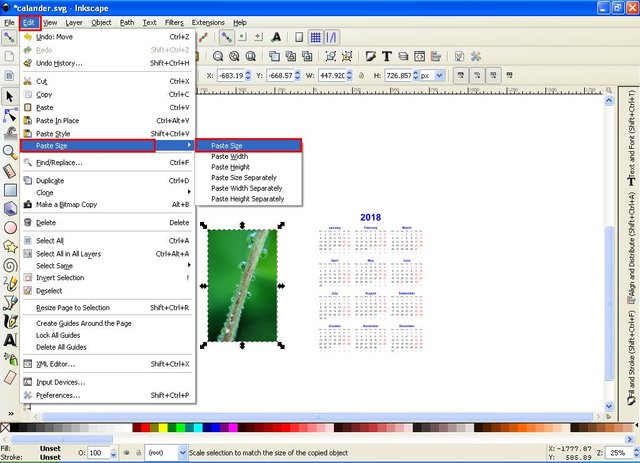Open the Layer menu

point(74,22)
